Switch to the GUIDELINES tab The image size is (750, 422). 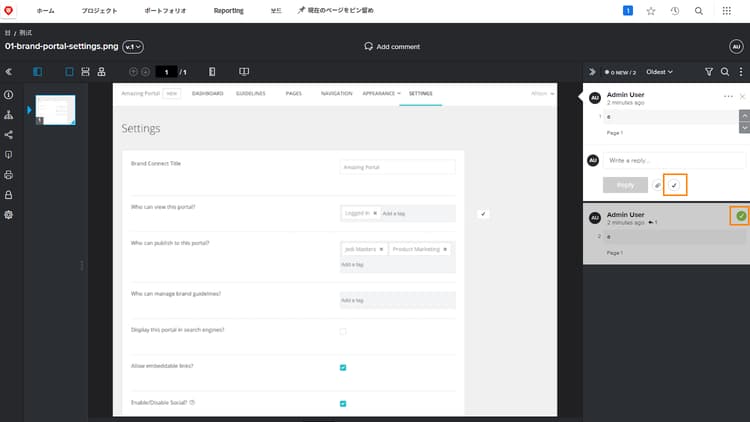click(x=251, y=93)
